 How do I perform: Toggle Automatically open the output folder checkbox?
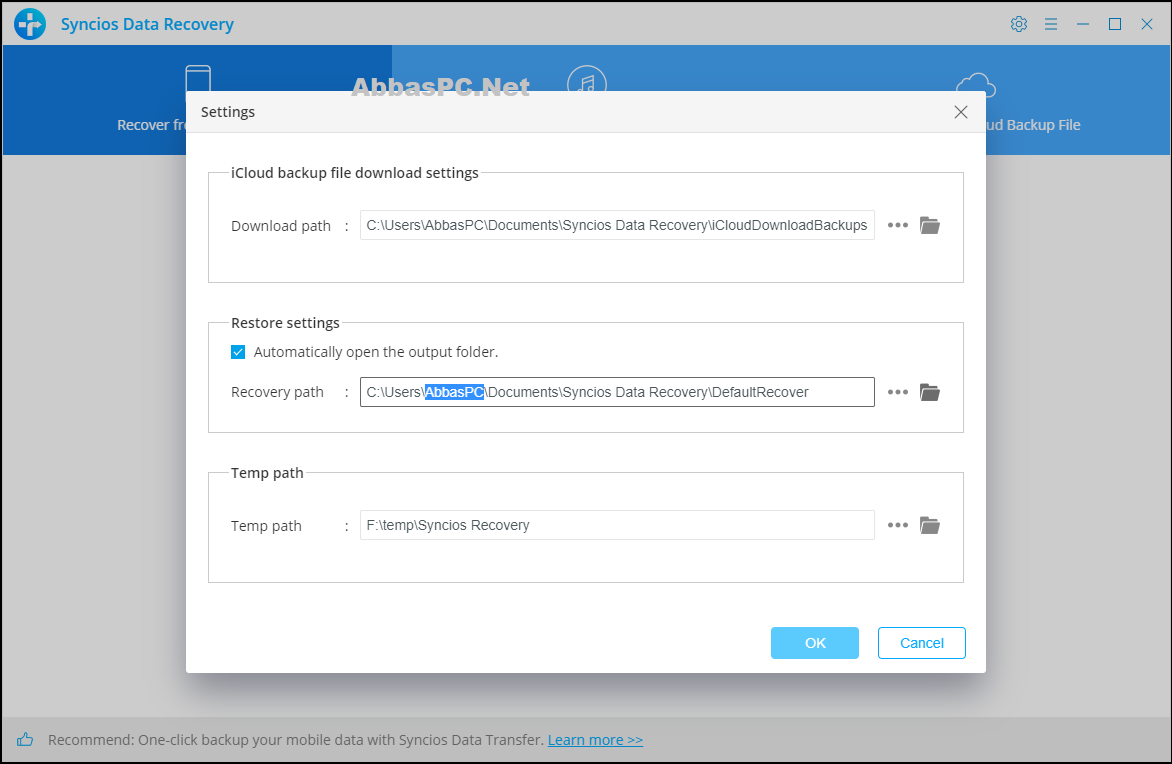[238, 351]
